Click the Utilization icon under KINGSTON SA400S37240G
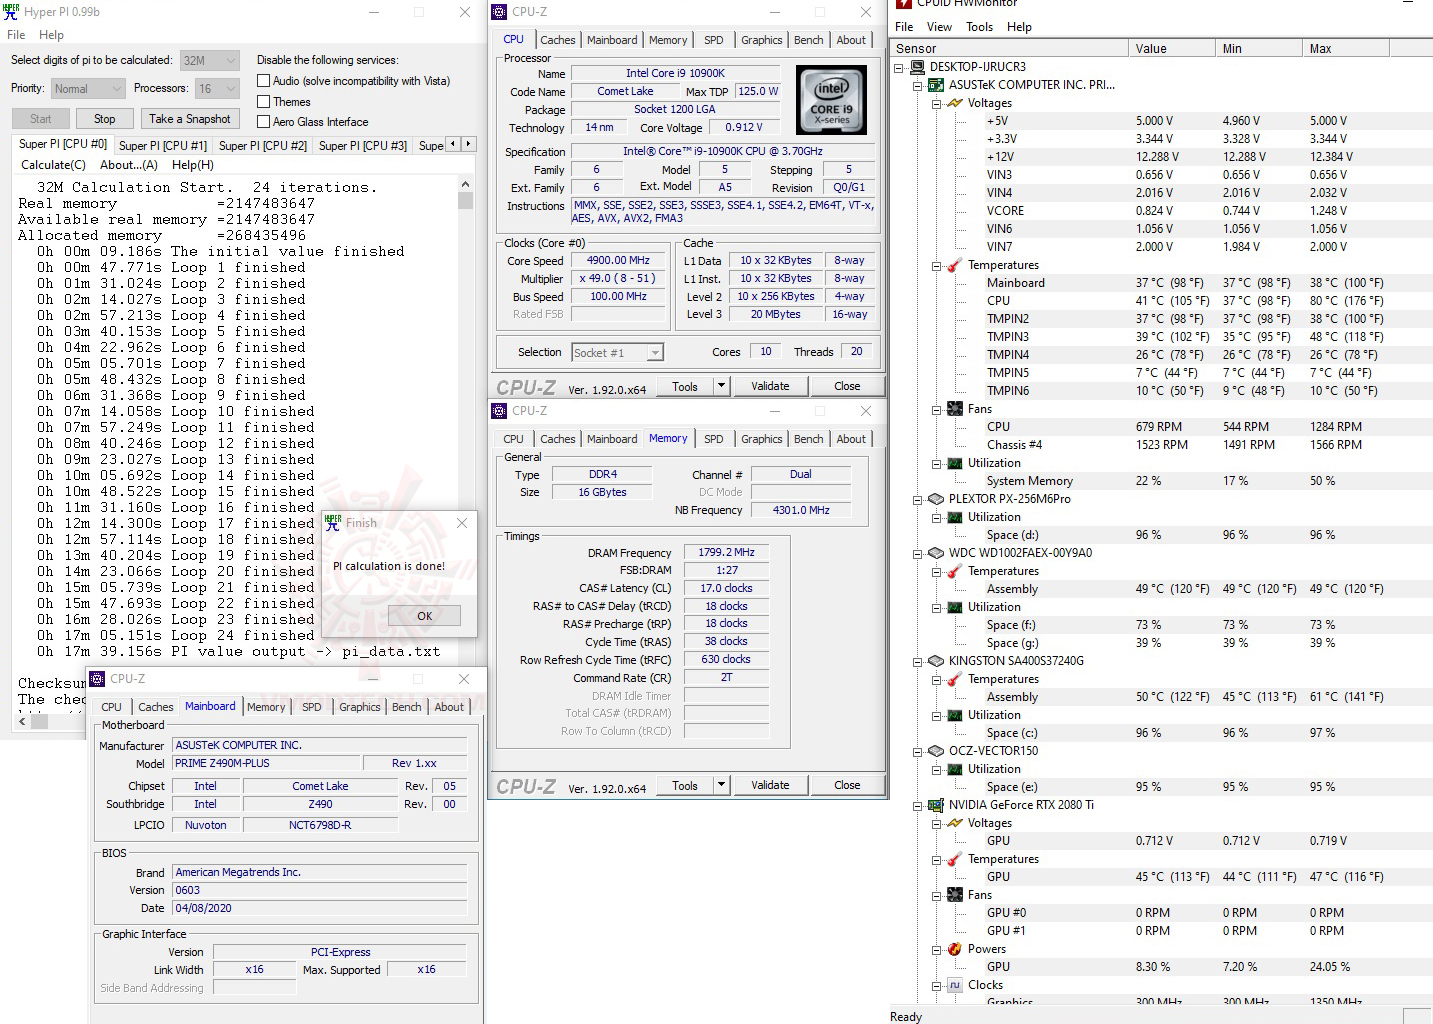 click(953, 715)
